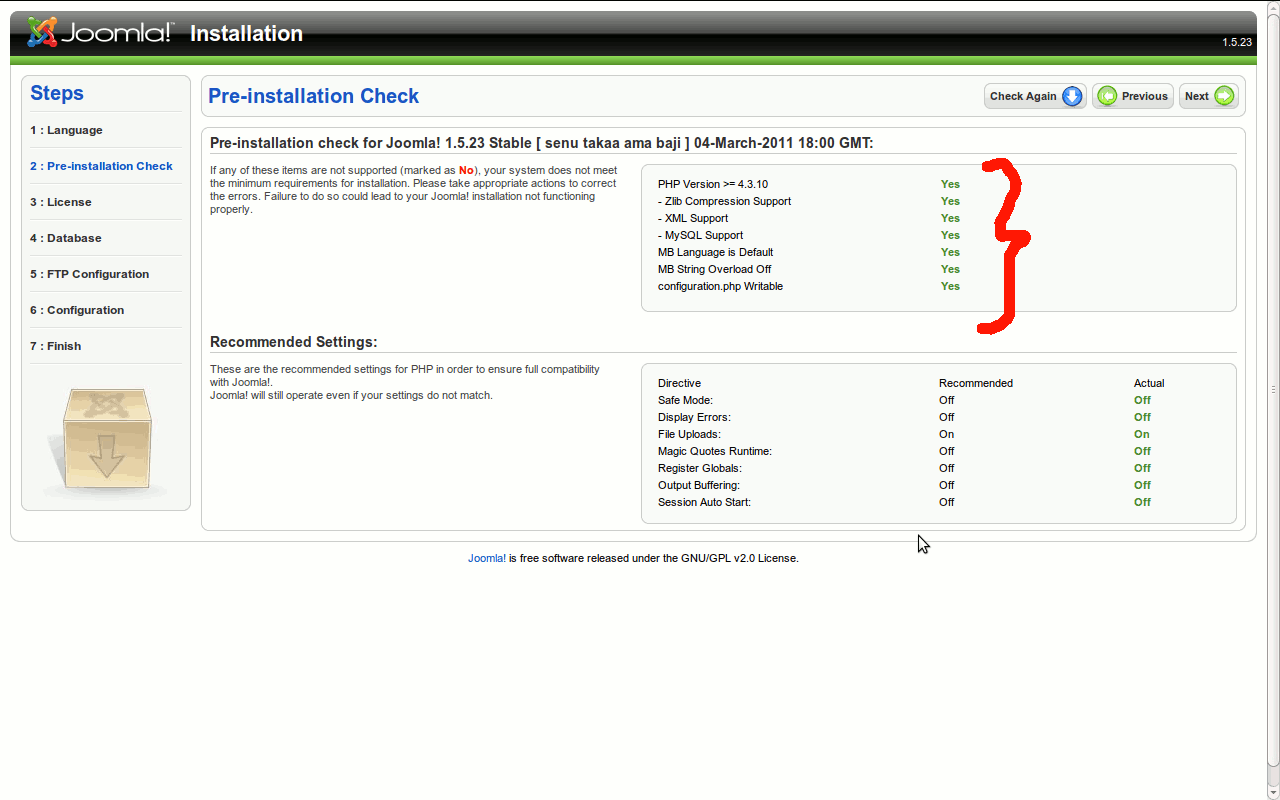Proceed with the Next button label
Screen dimensions: 1280x800
pos(1196,96)
